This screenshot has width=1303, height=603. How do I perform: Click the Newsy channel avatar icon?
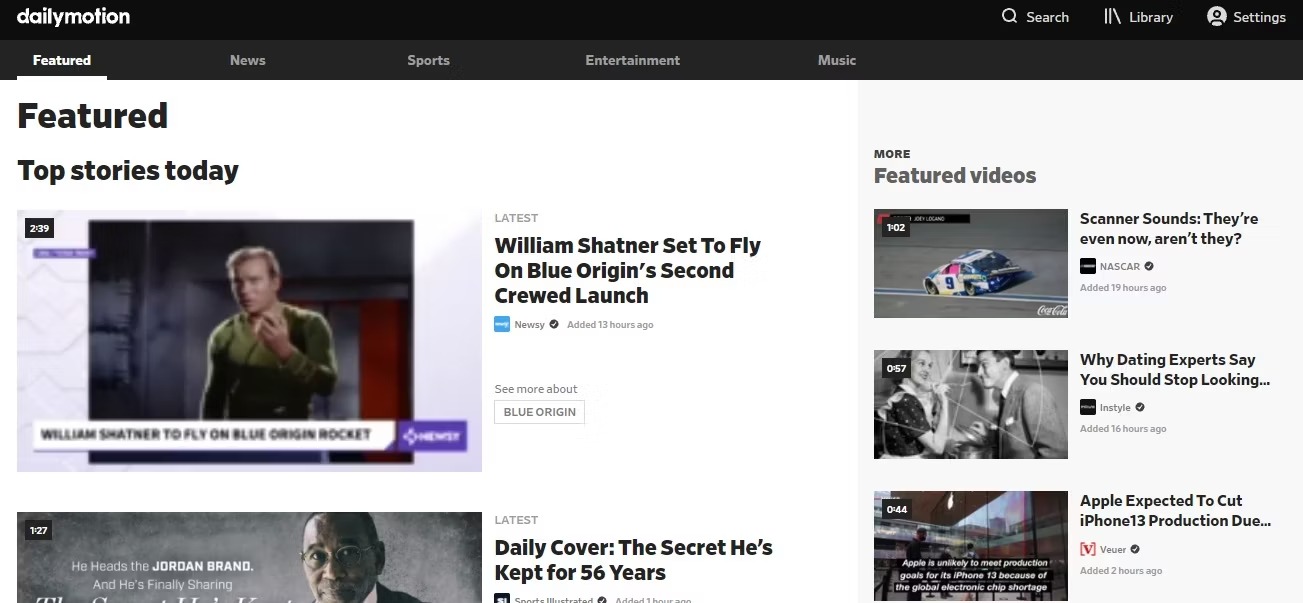pyautogui.click(x=502, y=324)
